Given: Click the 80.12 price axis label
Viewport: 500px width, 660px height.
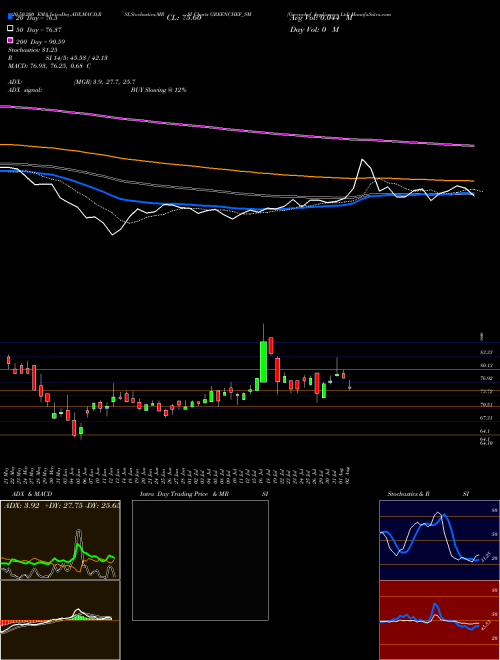Looking at the screenshot, I should pos(487,365).
